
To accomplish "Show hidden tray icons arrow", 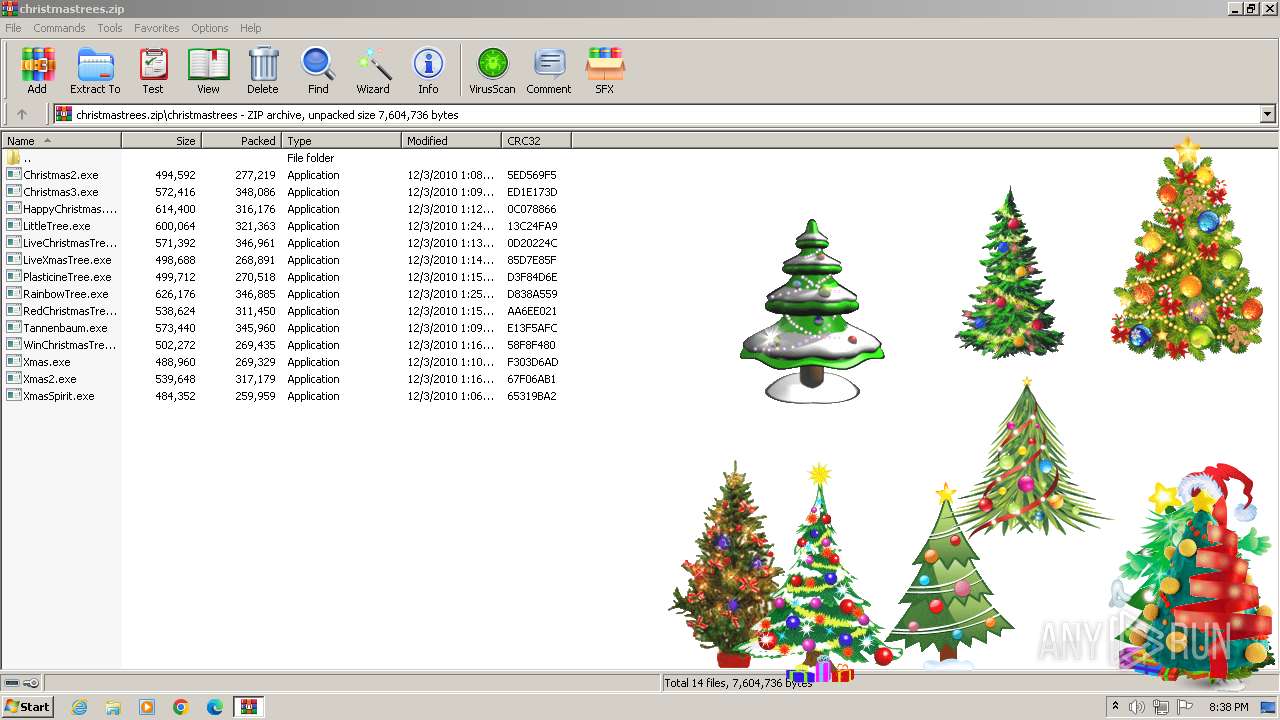I will (x=1115, y=707).
